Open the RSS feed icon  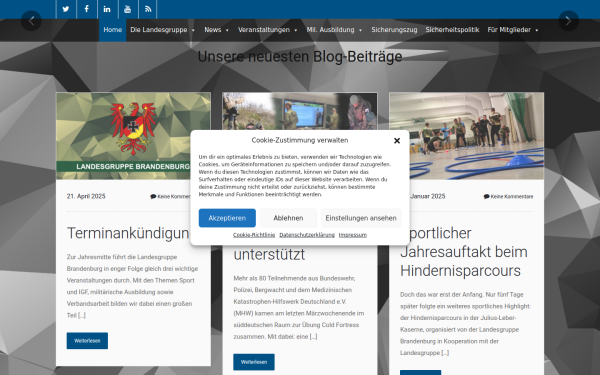click(x=148, y=9)
